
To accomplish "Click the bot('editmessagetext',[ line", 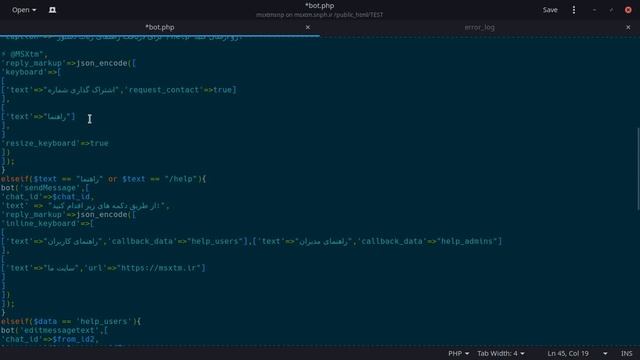I will tap(54, 330).
